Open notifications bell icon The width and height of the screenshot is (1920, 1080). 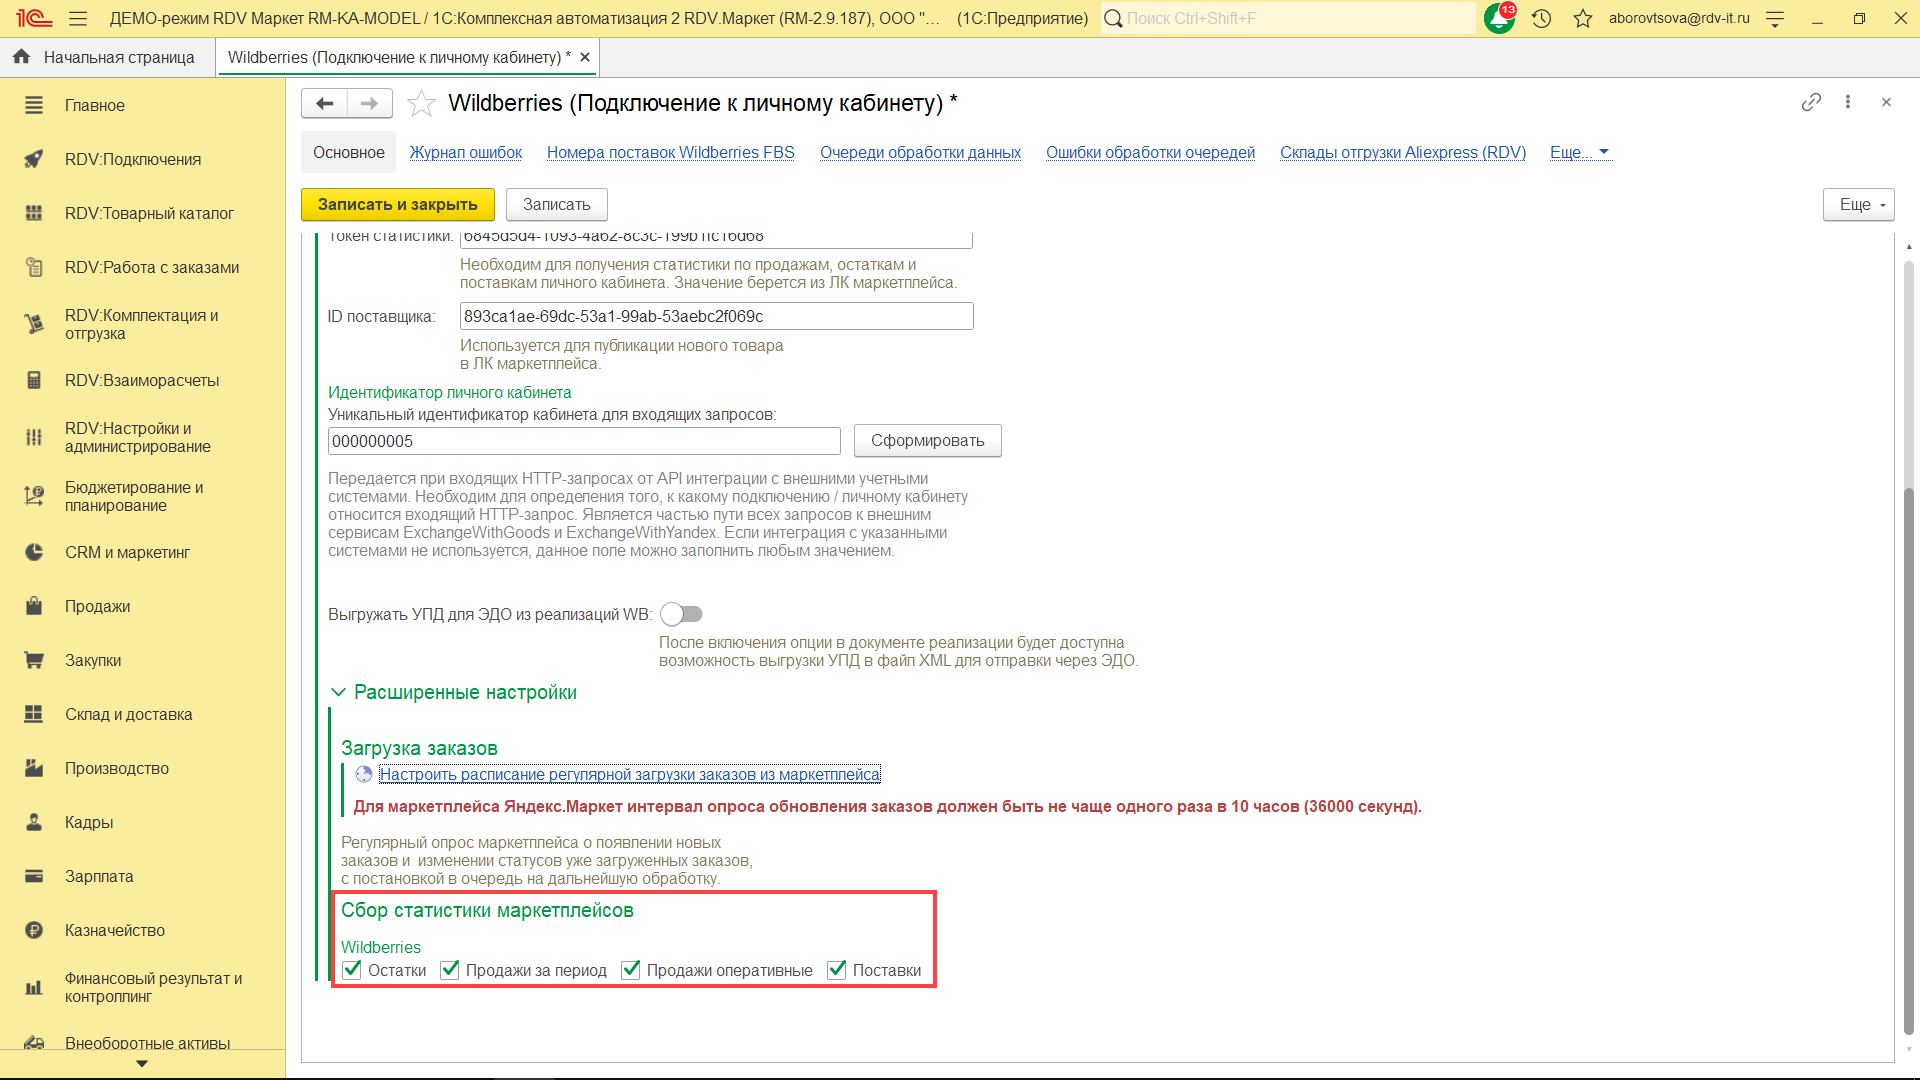(x=1498, y=18)
